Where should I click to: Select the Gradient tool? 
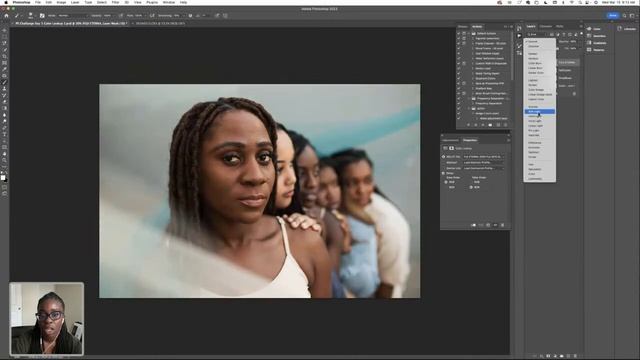pyautogui.click(x=4, y=108)
